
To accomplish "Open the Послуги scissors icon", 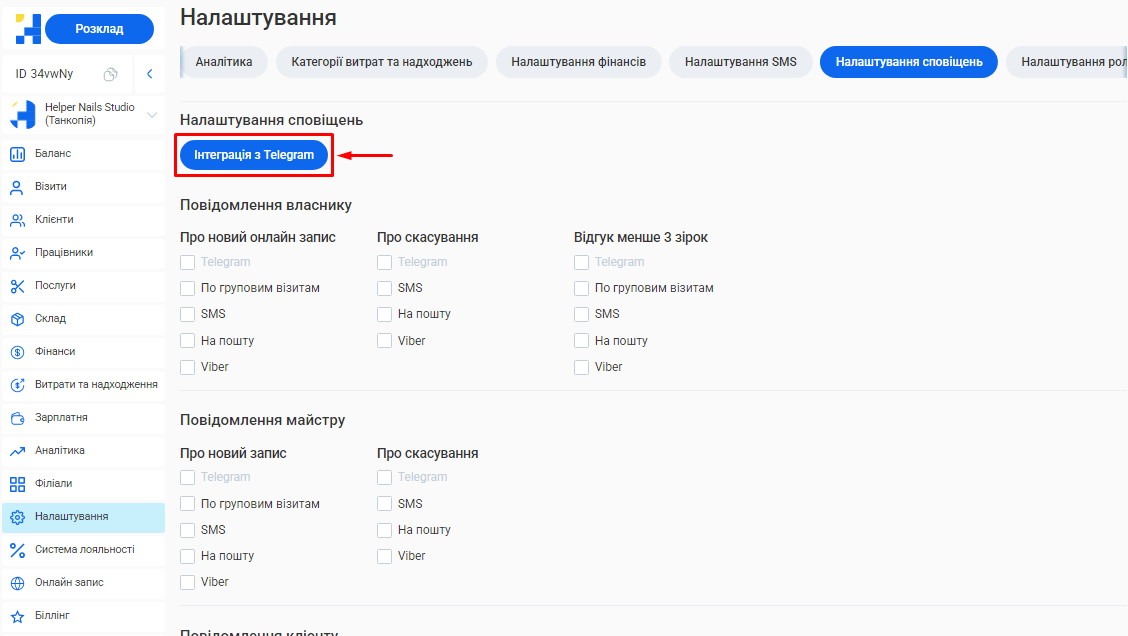I will [17, 286].
